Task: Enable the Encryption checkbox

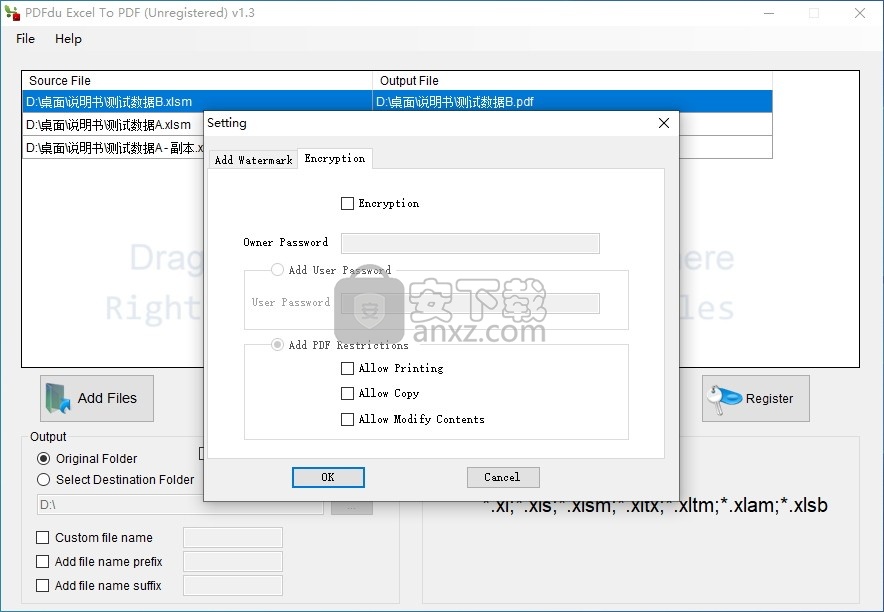Action: click(348, 204)
